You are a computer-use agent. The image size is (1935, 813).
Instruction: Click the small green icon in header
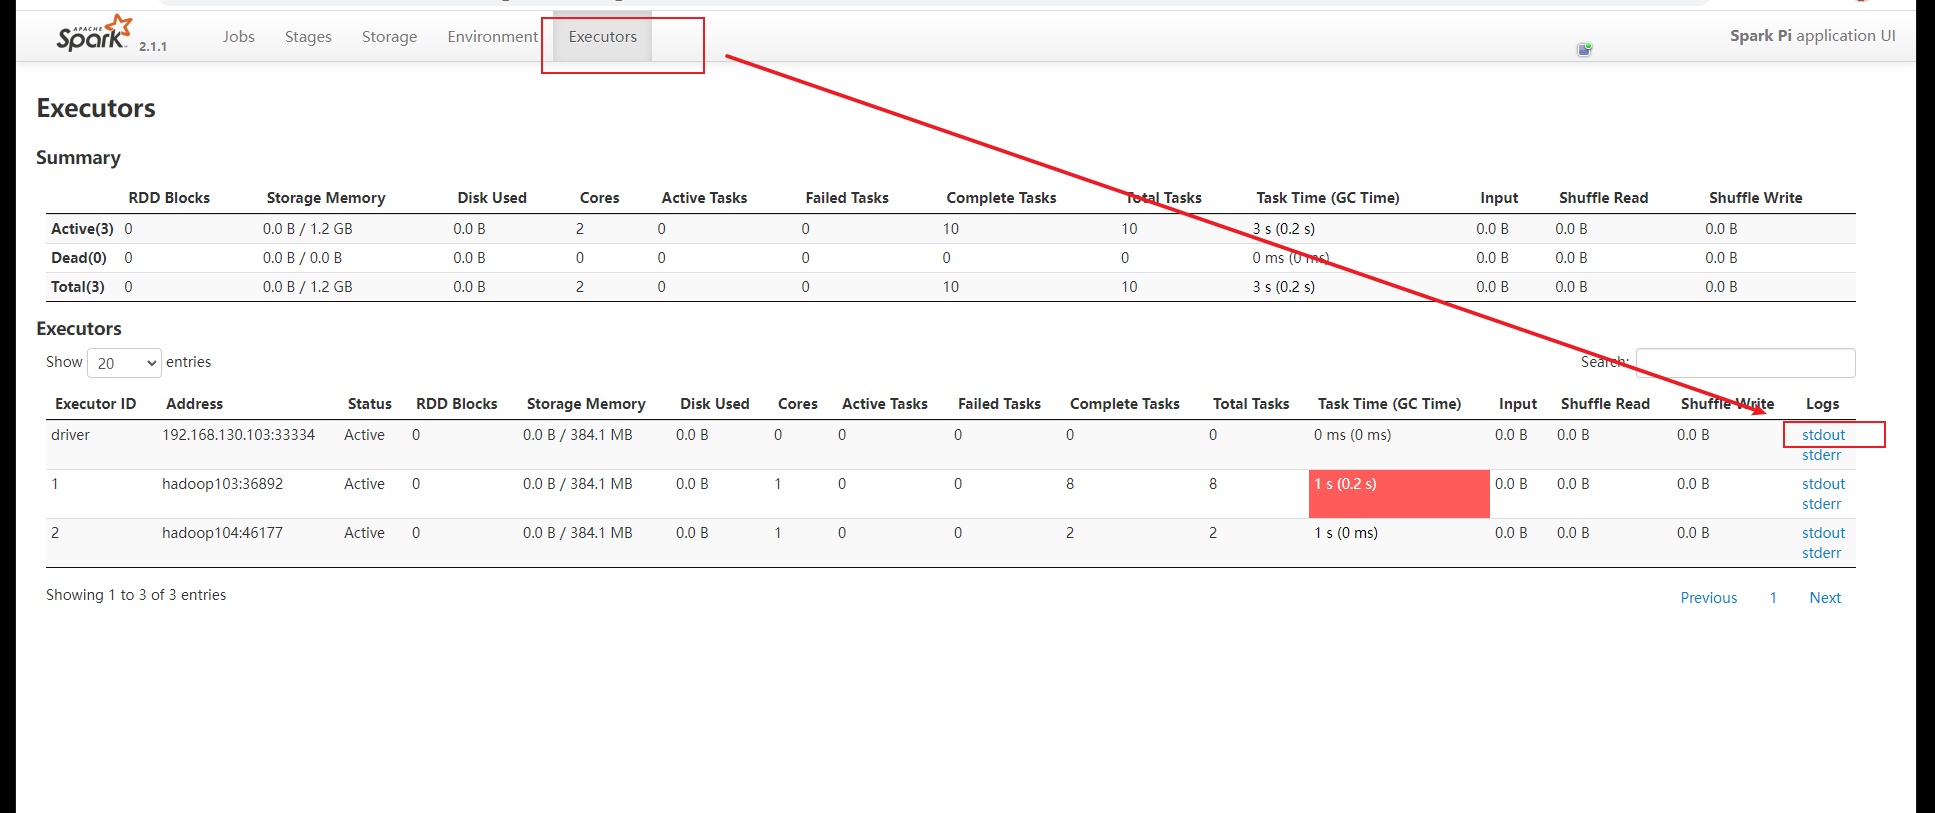(x=1584, y=49)
